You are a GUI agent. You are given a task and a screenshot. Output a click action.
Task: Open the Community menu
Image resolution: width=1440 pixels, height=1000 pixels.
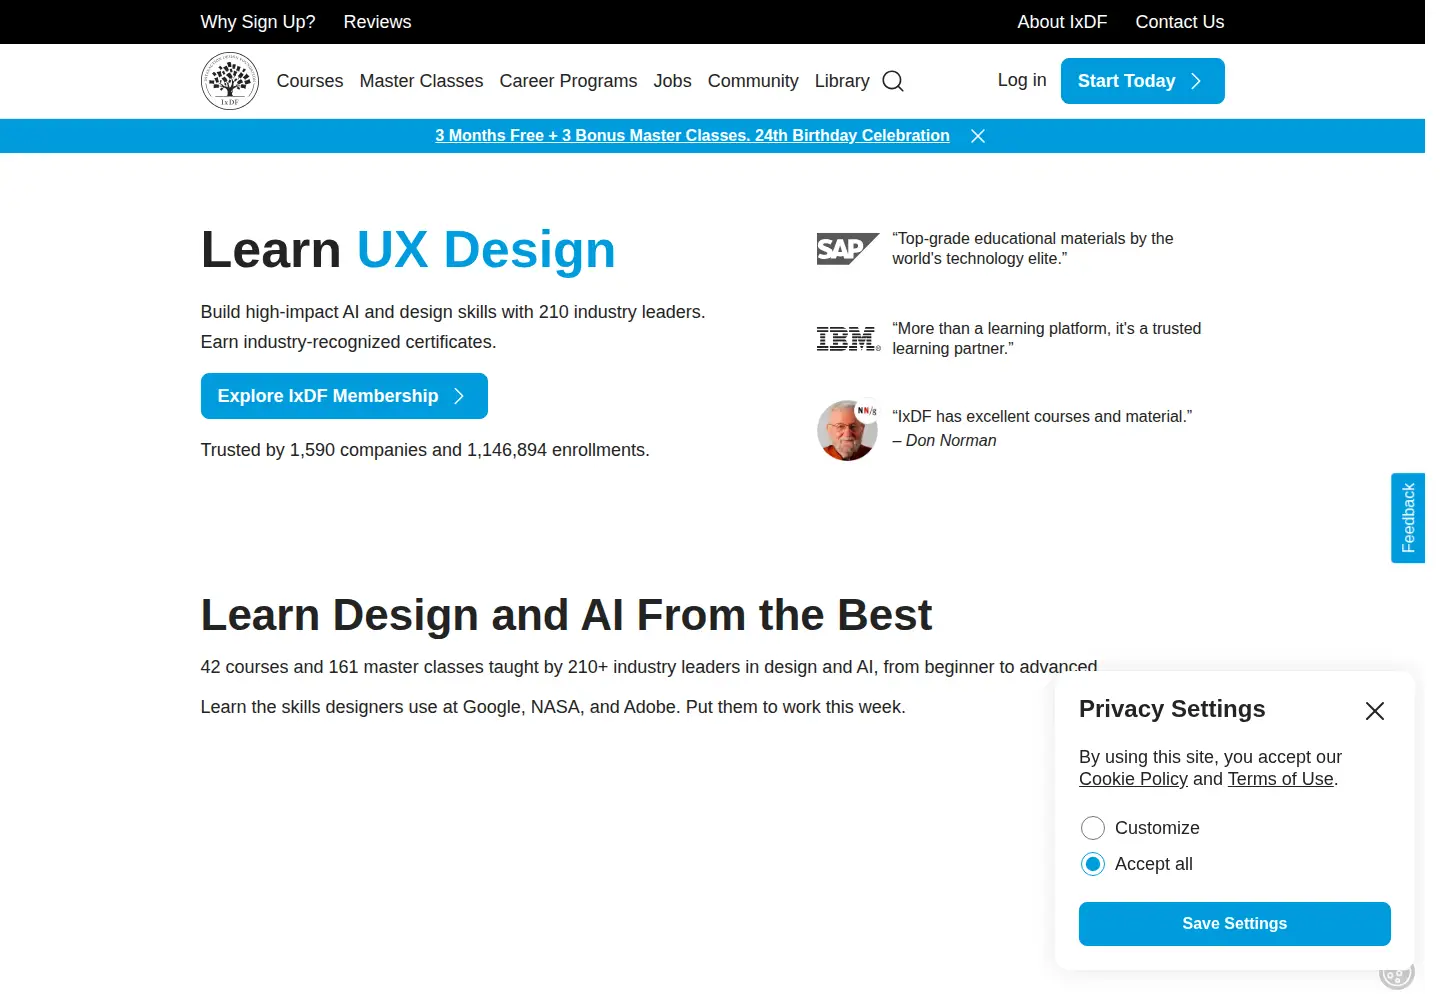click(753, 81)
